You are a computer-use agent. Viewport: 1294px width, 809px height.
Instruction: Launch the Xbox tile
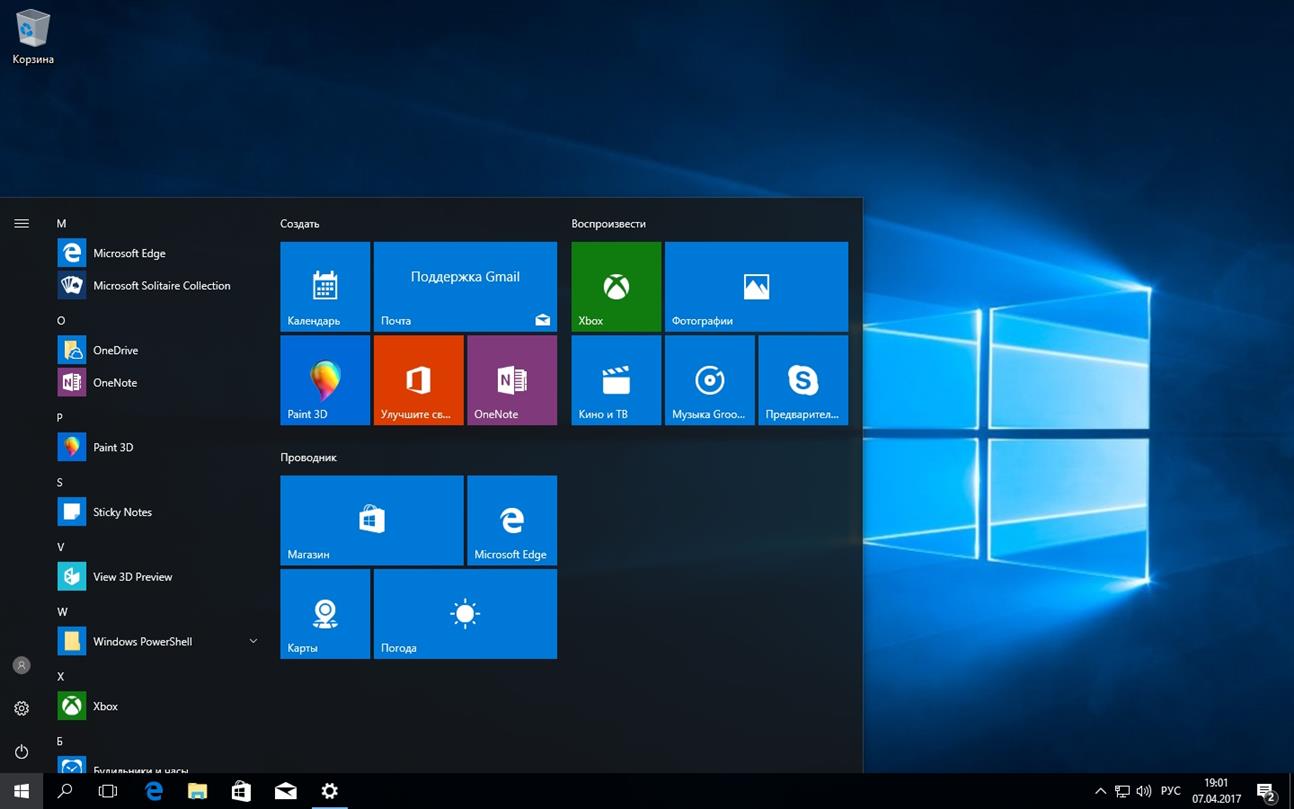coord(615,286)
